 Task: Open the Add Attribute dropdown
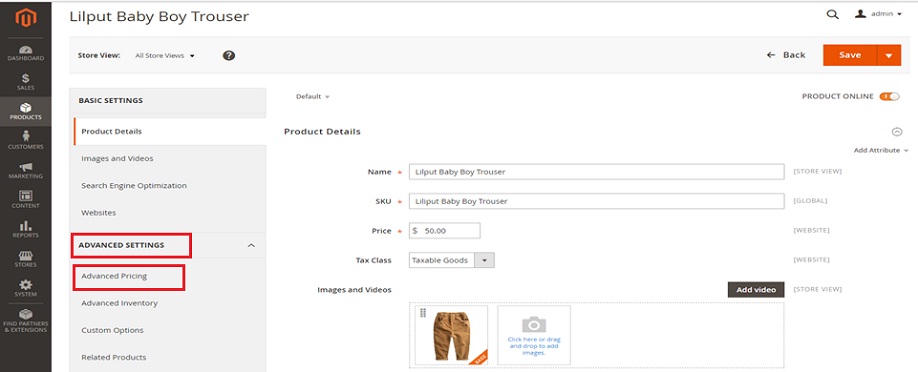[x=881, y=151]
